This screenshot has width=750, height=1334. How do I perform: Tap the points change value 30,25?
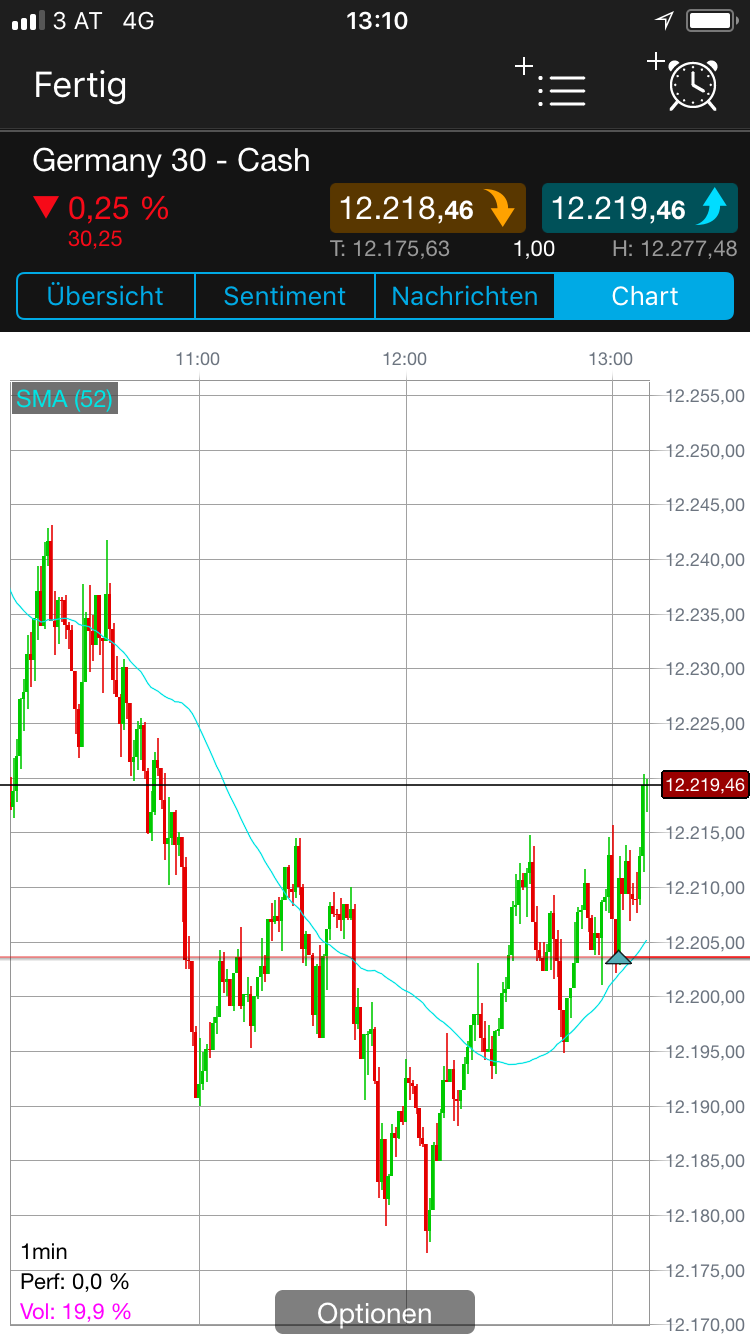click(x=95, y=238)
